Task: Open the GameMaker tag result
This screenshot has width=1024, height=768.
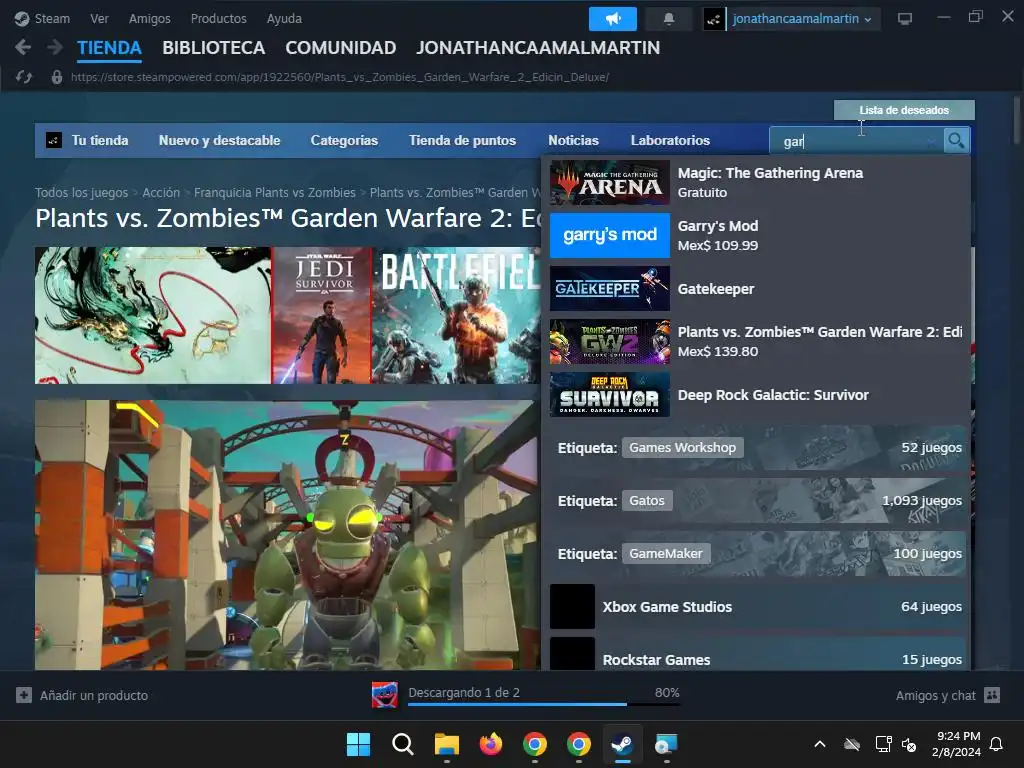Action: (x=758, y=553)
